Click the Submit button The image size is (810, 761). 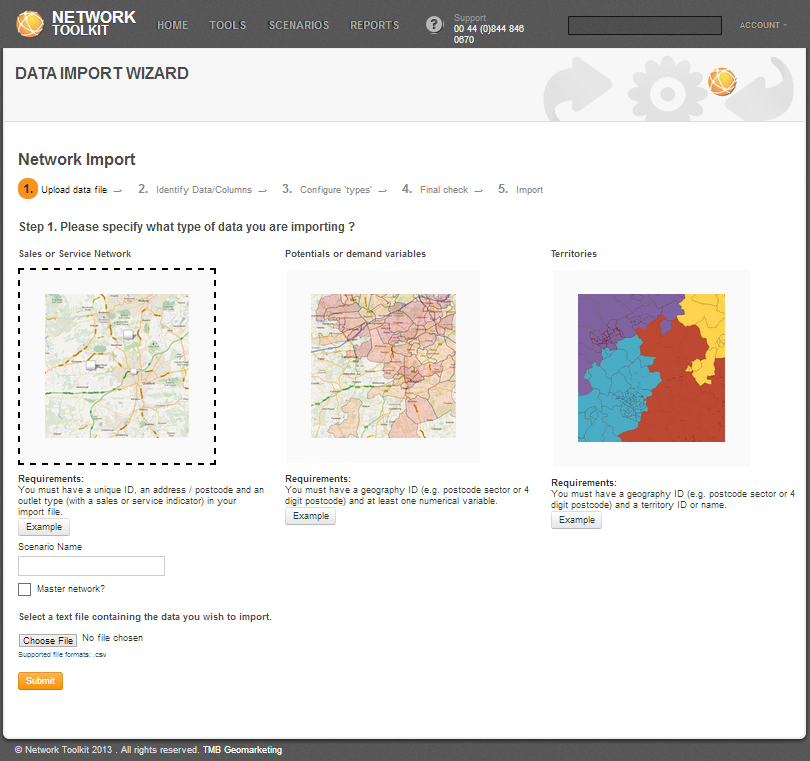(40, 681)
